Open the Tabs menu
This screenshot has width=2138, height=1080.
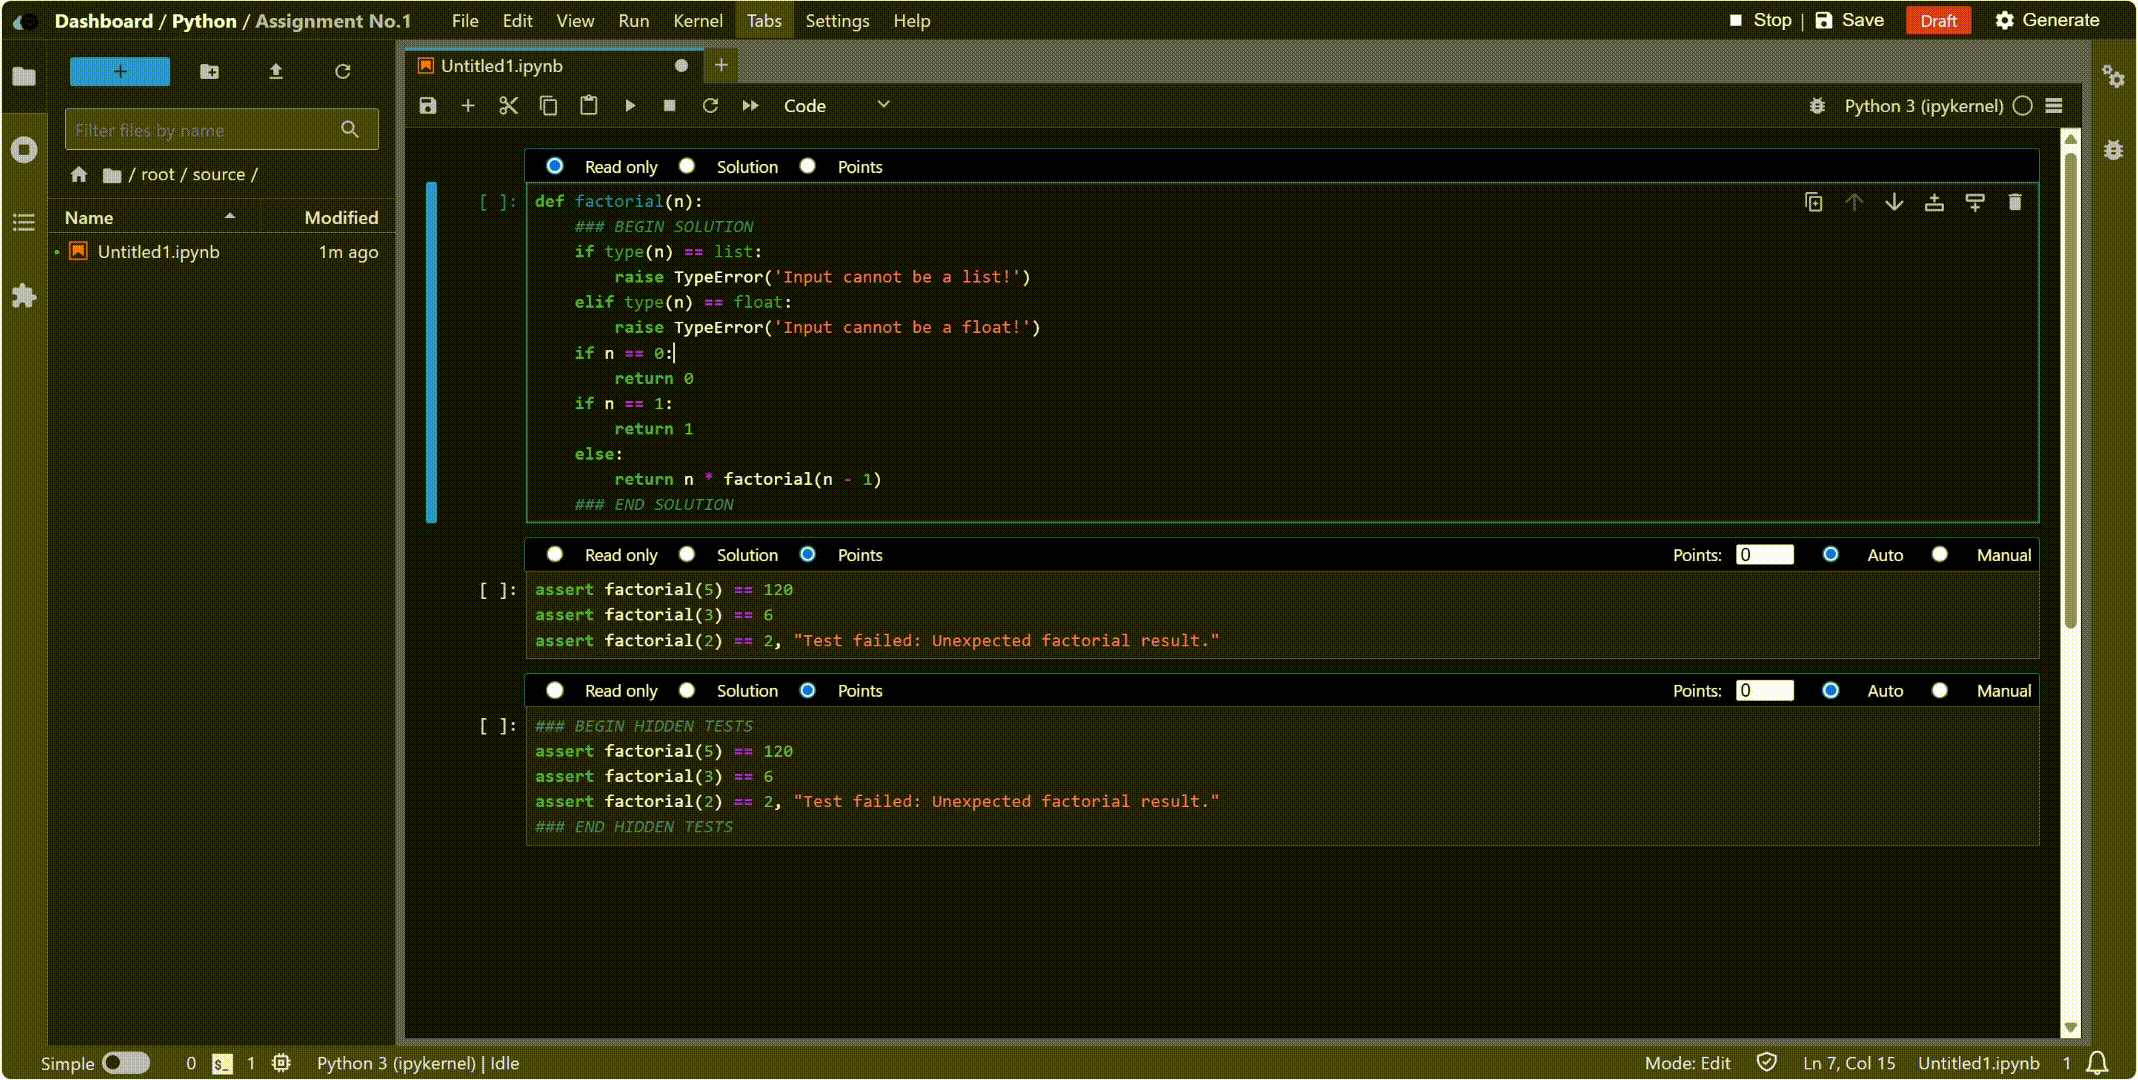point(764,20)
